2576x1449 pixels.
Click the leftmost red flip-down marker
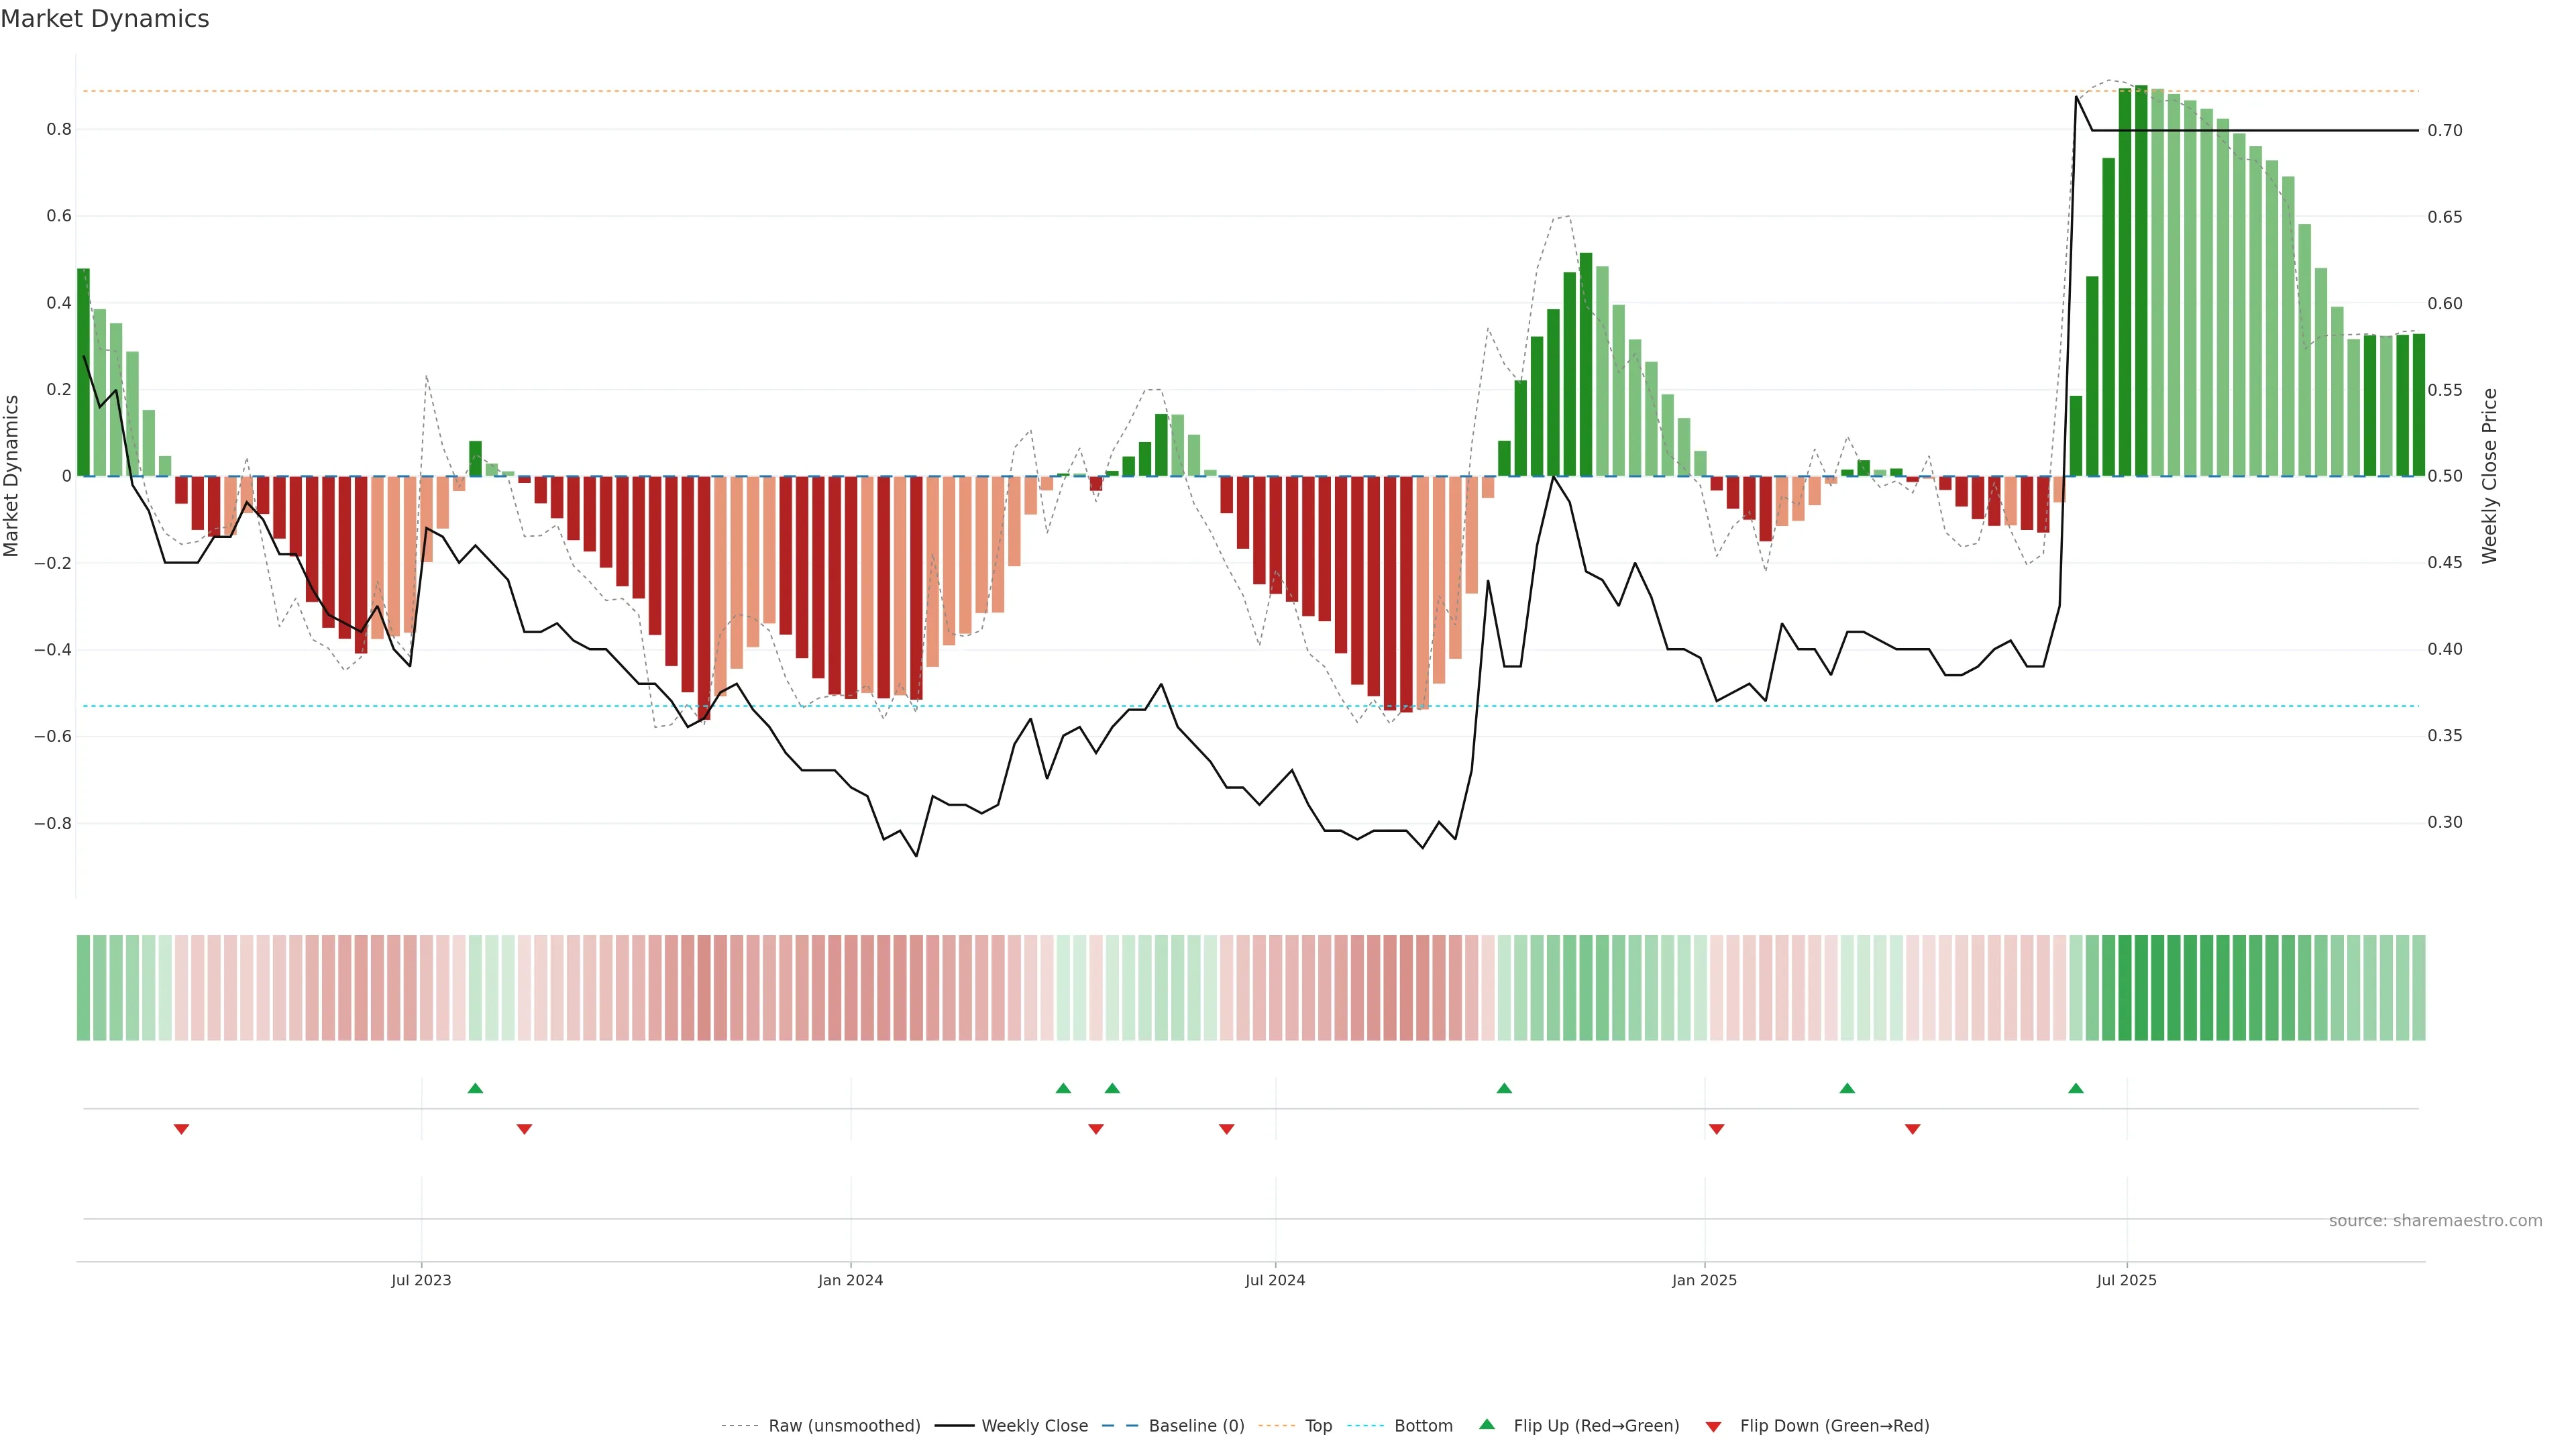tap(181, 1129)
